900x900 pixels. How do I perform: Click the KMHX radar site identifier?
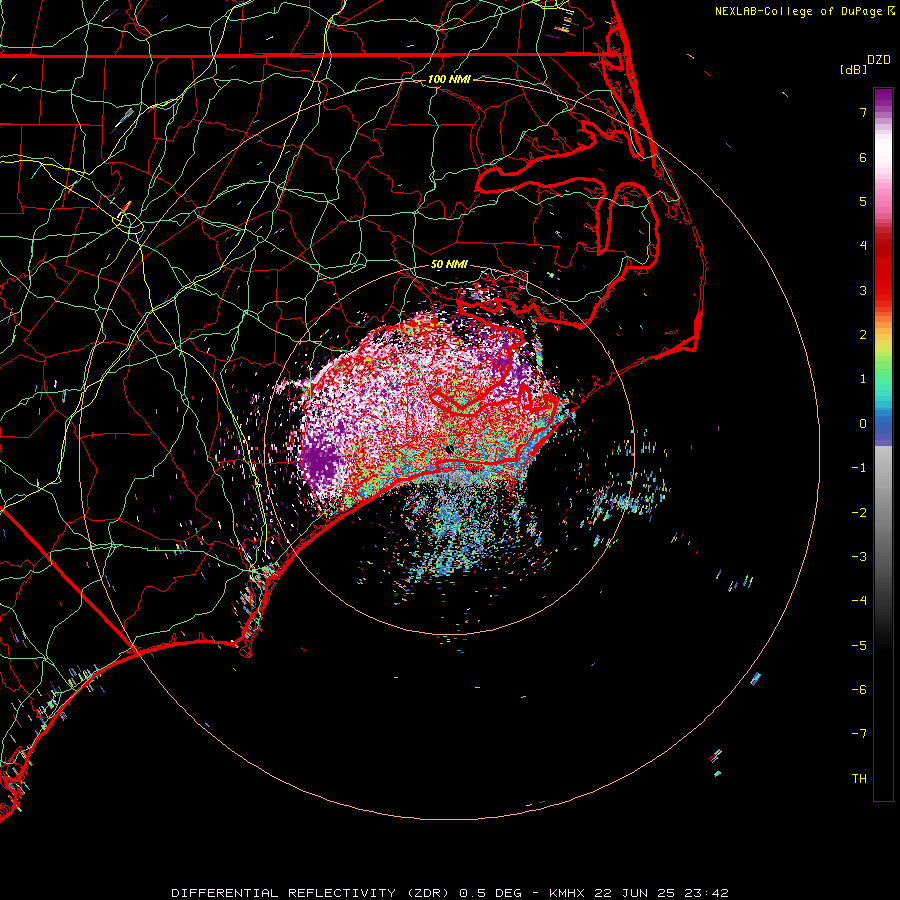pyautogui.click(x=567, y=893)
